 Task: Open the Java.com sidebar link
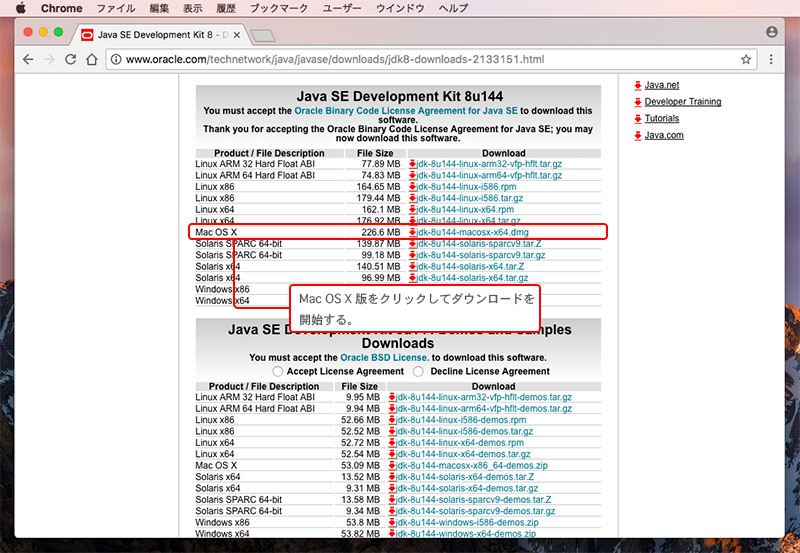pyautogui.click(x=664, y=135)
